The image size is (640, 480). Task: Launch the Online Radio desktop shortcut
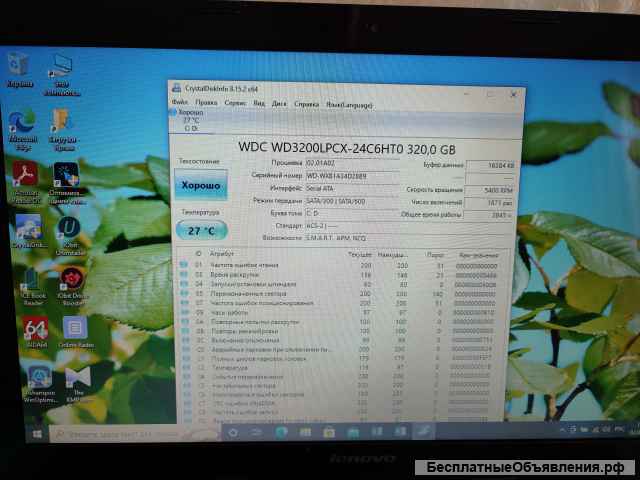75,330
